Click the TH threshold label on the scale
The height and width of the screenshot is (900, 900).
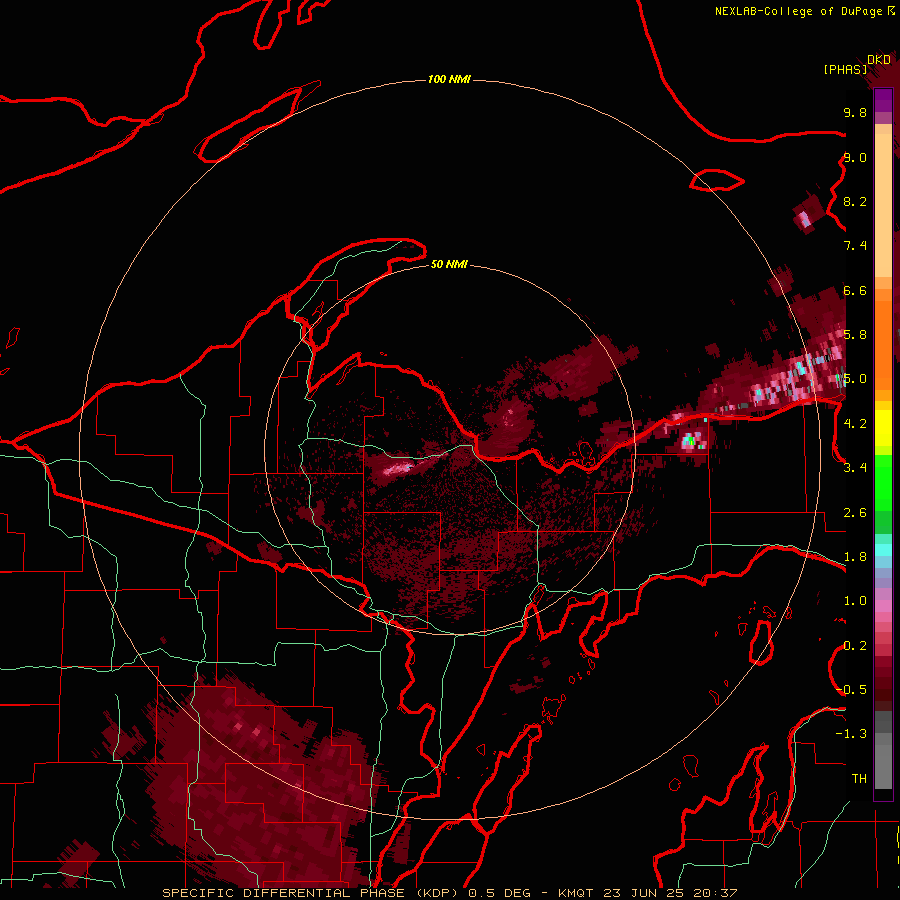[x=859, y=779]
